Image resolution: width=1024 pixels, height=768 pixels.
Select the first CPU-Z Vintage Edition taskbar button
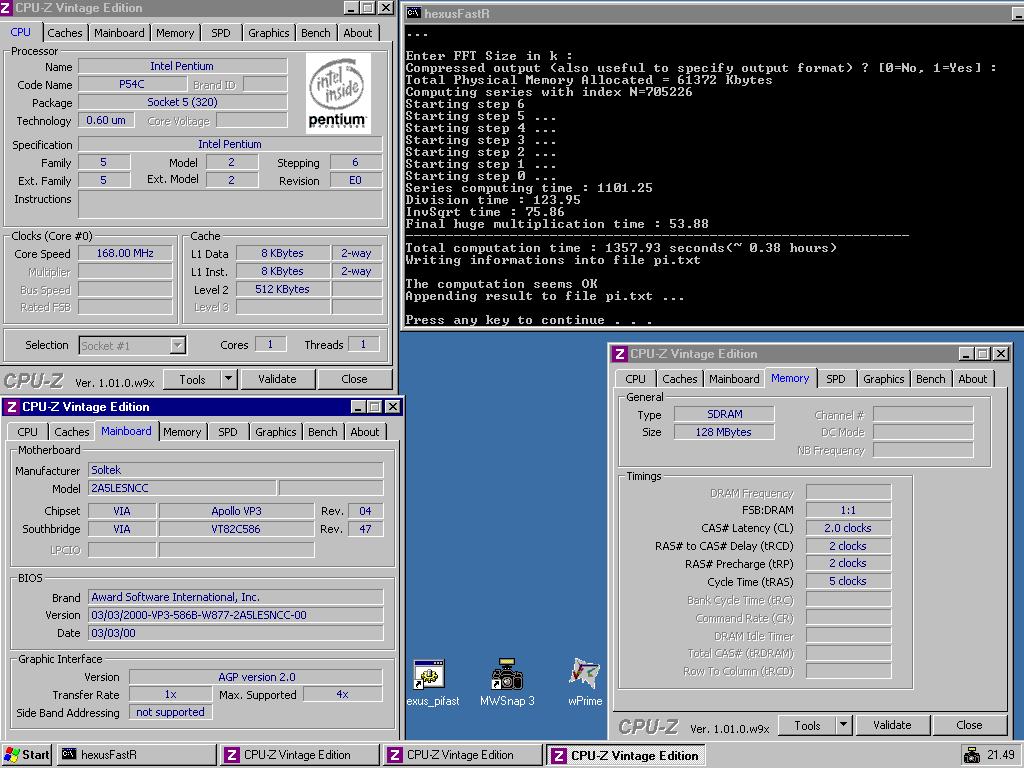click(299, 755)
